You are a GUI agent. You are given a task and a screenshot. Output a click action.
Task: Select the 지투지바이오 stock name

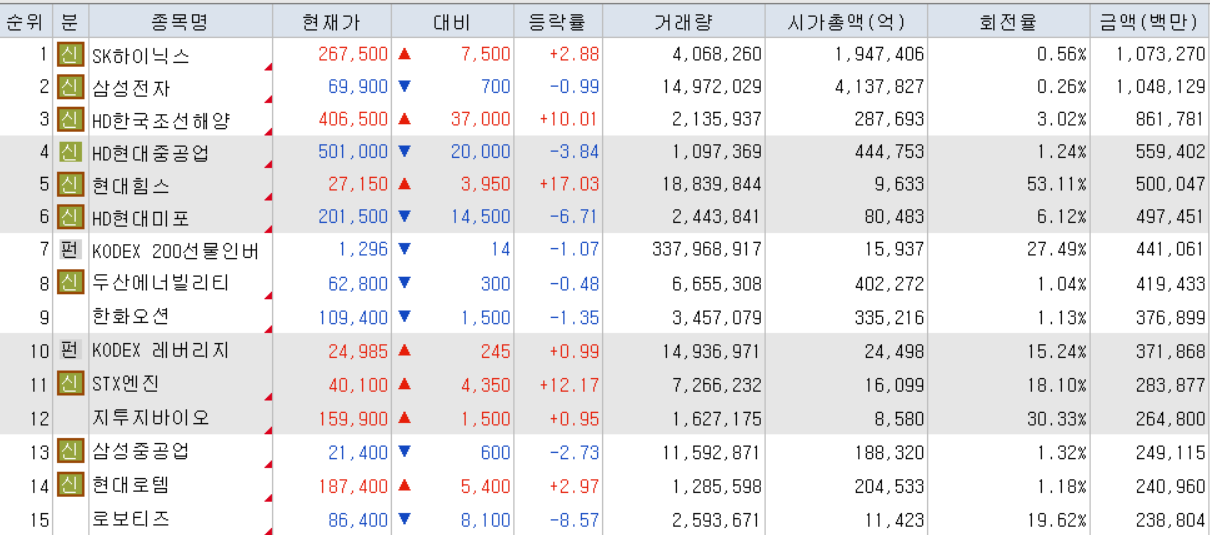point(150,417)
